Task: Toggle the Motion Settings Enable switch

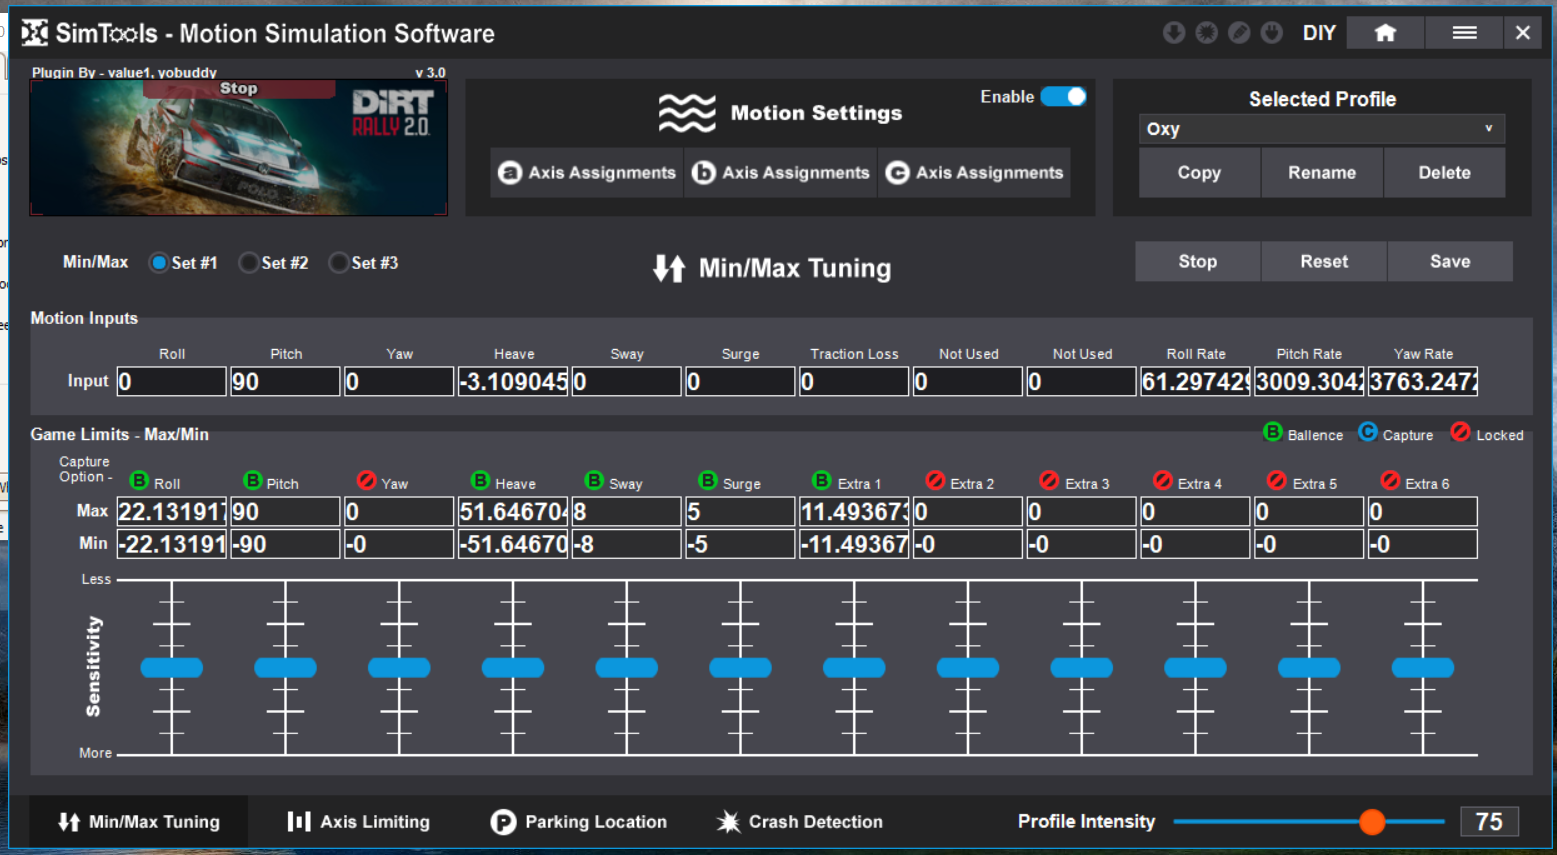Action: coord(1063,97)
